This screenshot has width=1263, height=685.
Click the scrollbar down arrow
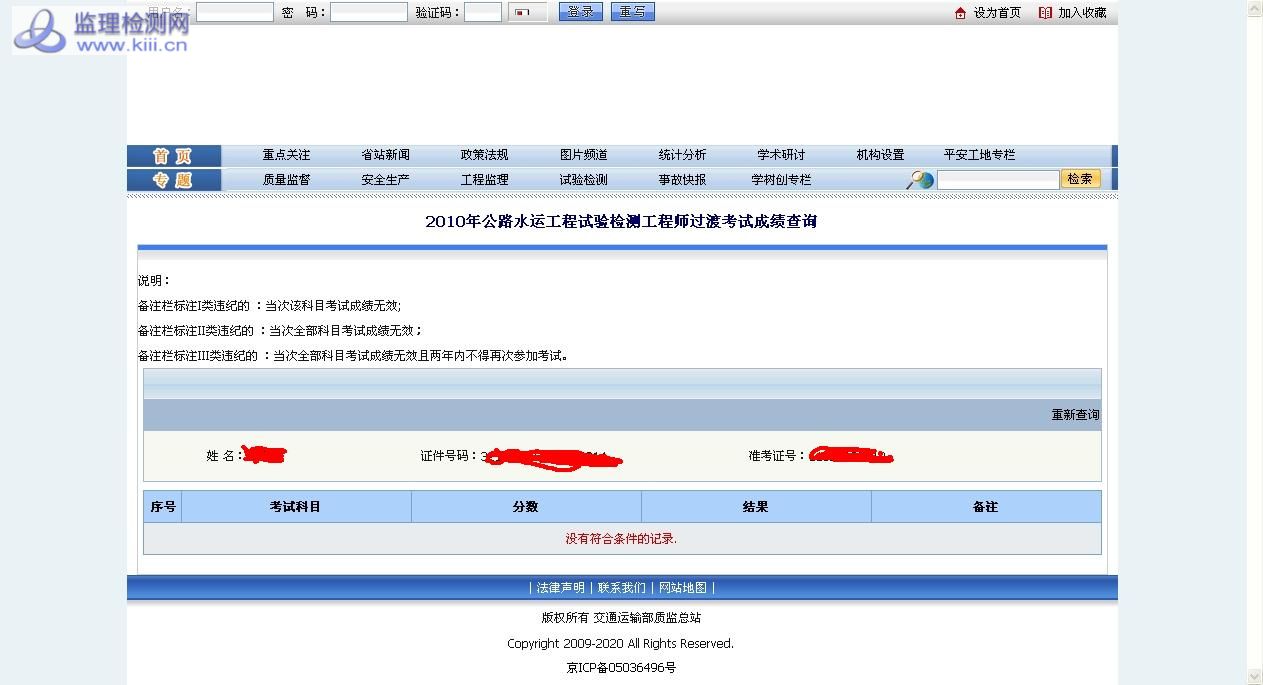pyautogui.click(x=1254, y=677)
